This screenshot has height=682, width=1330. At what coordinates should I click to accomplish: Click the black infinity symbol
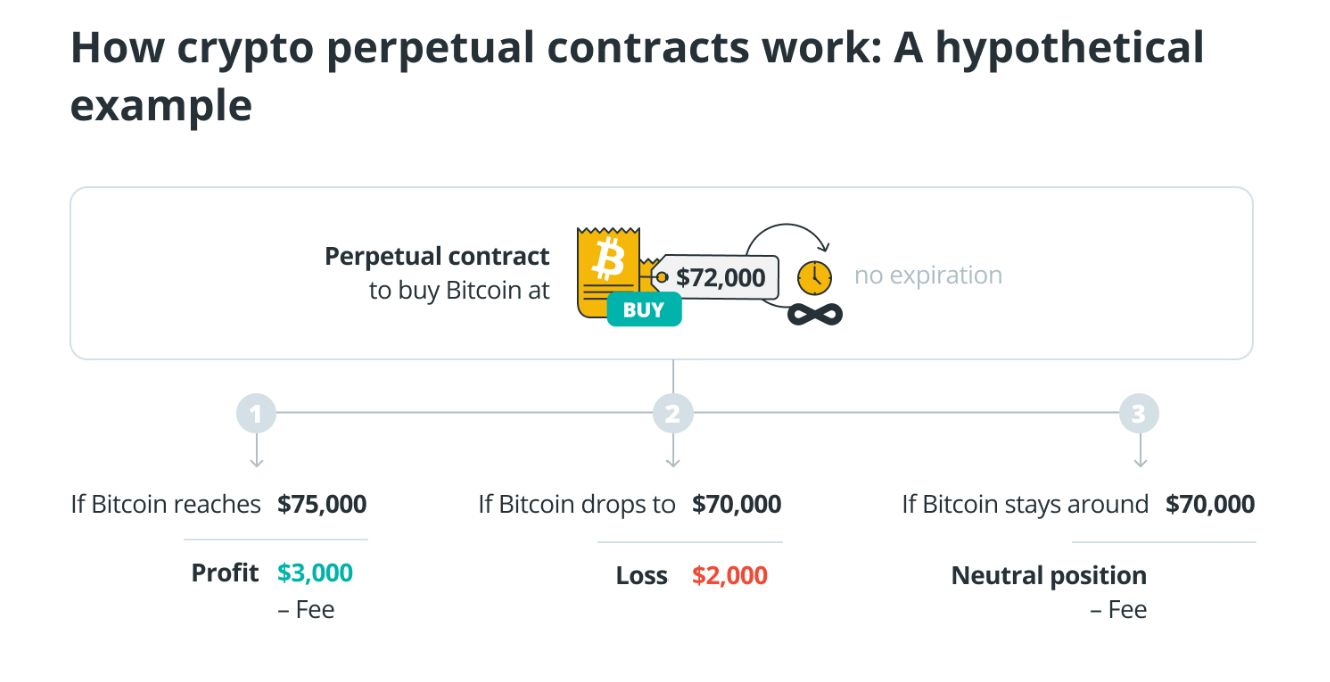[815, 313]
